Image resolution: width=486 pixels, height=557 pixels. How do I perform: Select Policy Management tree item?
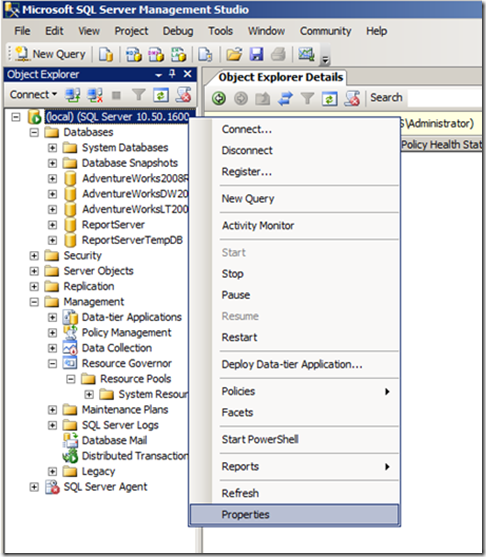coord(126,333)
